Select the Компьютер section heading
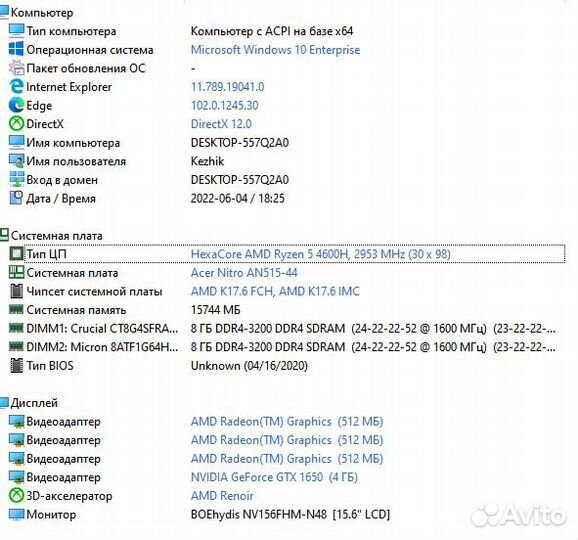578x540 pixels. pos(42,13)
